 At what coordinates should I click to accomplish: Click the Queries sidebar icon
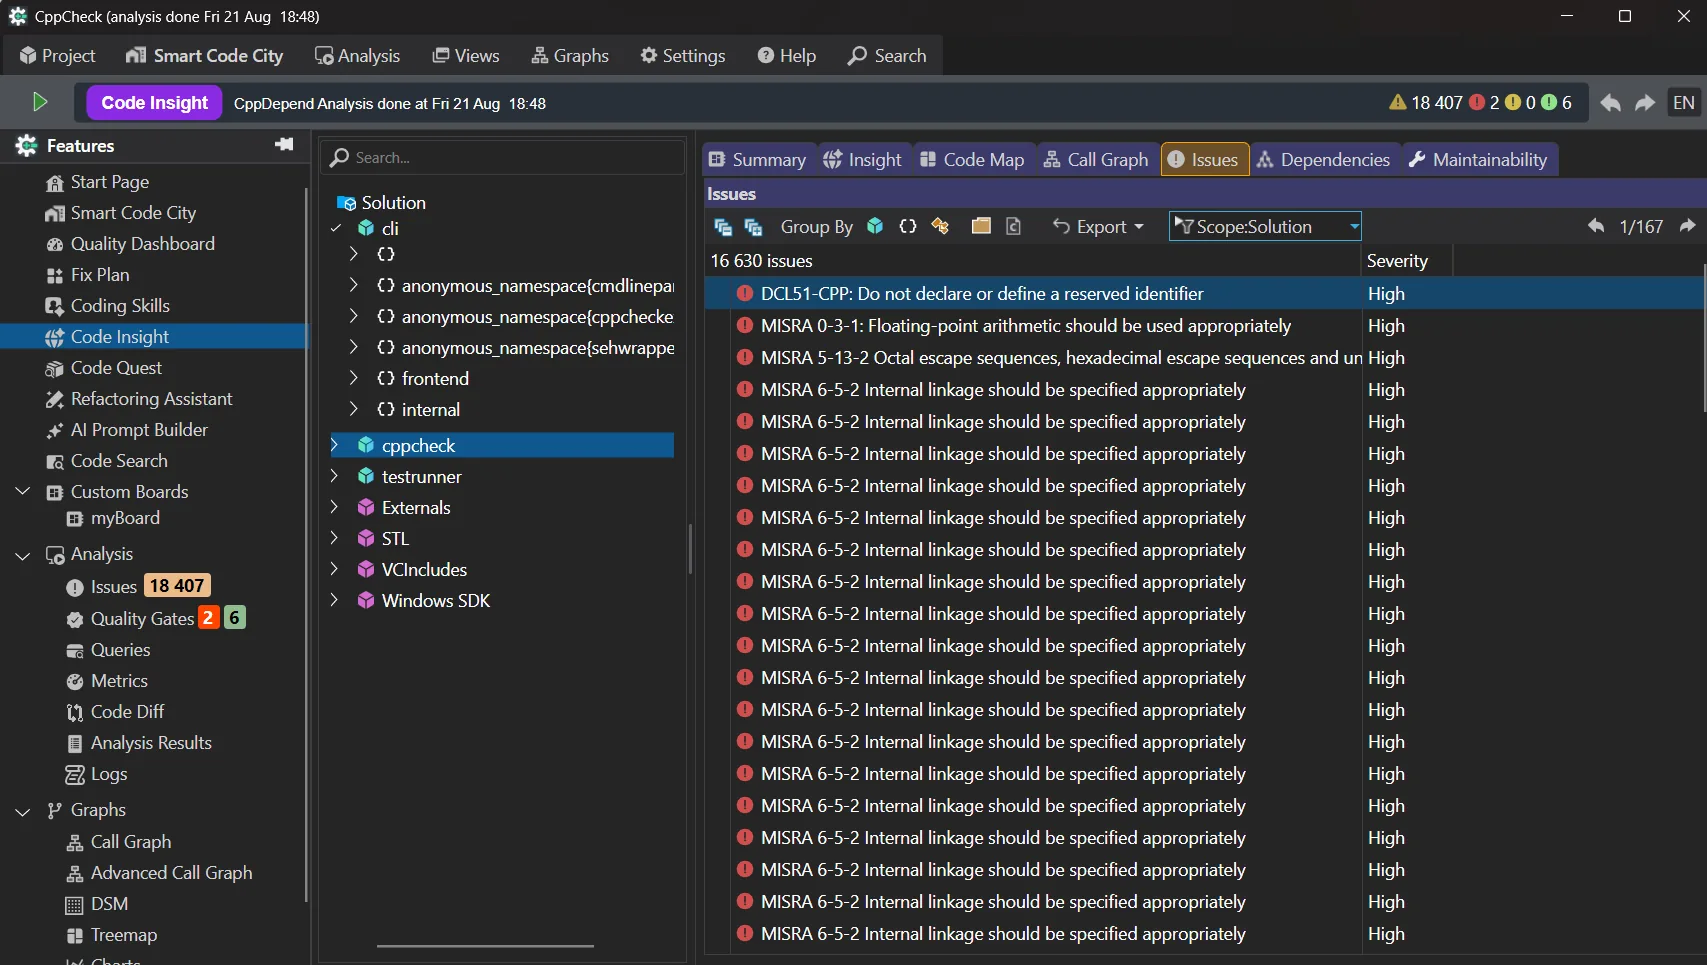pos(75,650)
